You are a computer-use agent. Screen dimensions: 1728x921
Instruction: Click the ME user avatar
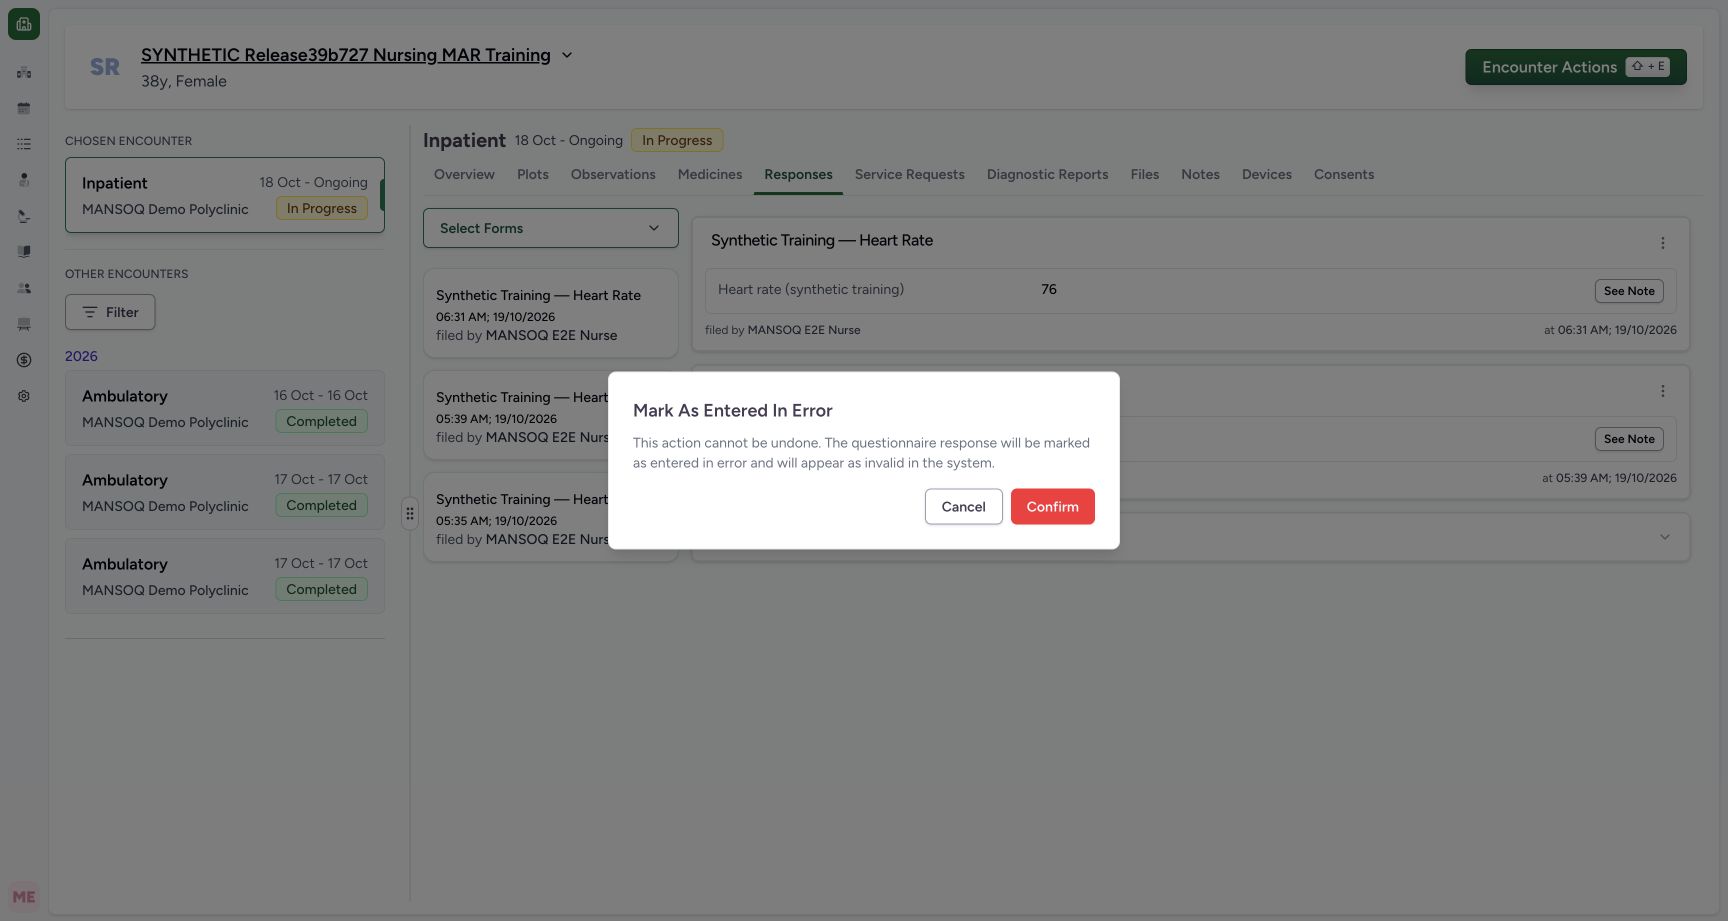pyautogui.click(x=24, y=897)
